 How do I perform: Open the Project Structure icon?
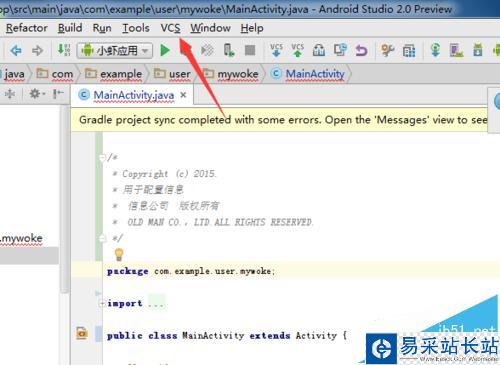(x=409, y=51)
